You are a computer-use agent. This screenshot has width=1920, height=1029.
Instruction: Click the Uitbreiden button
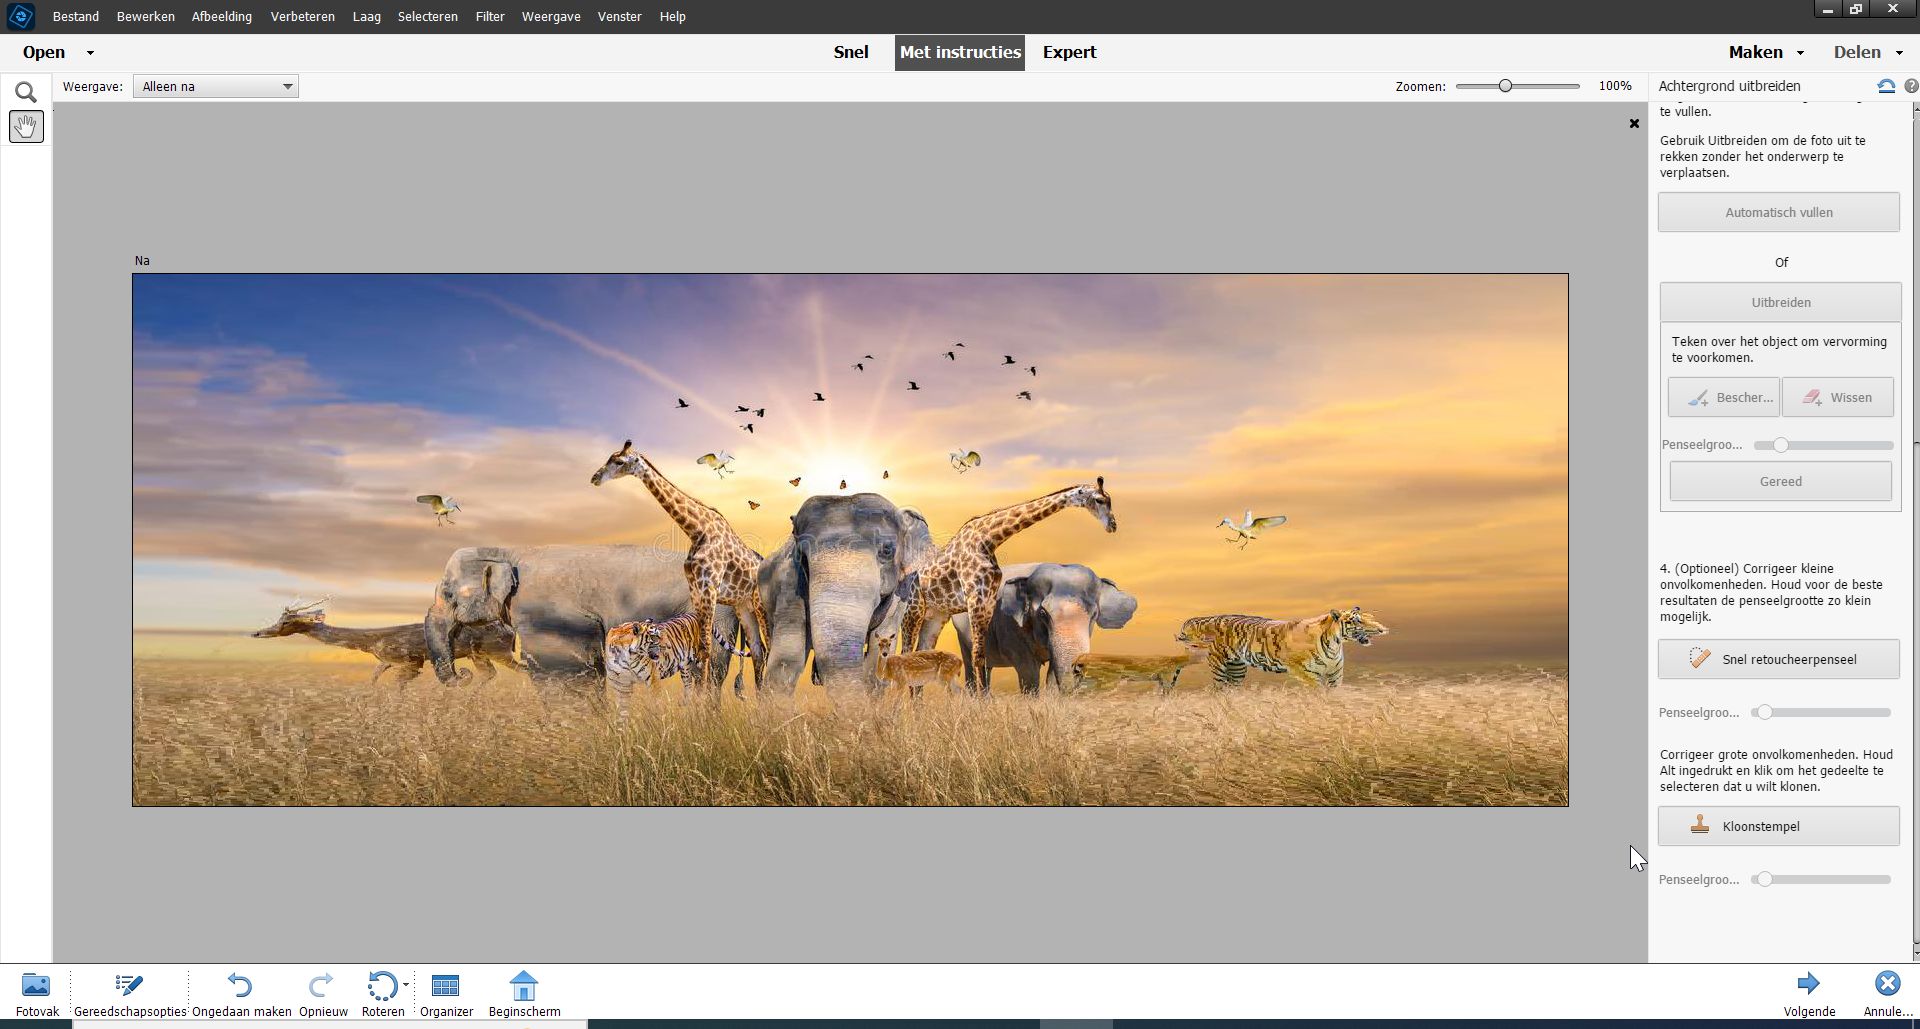[x=1781, y=302]
